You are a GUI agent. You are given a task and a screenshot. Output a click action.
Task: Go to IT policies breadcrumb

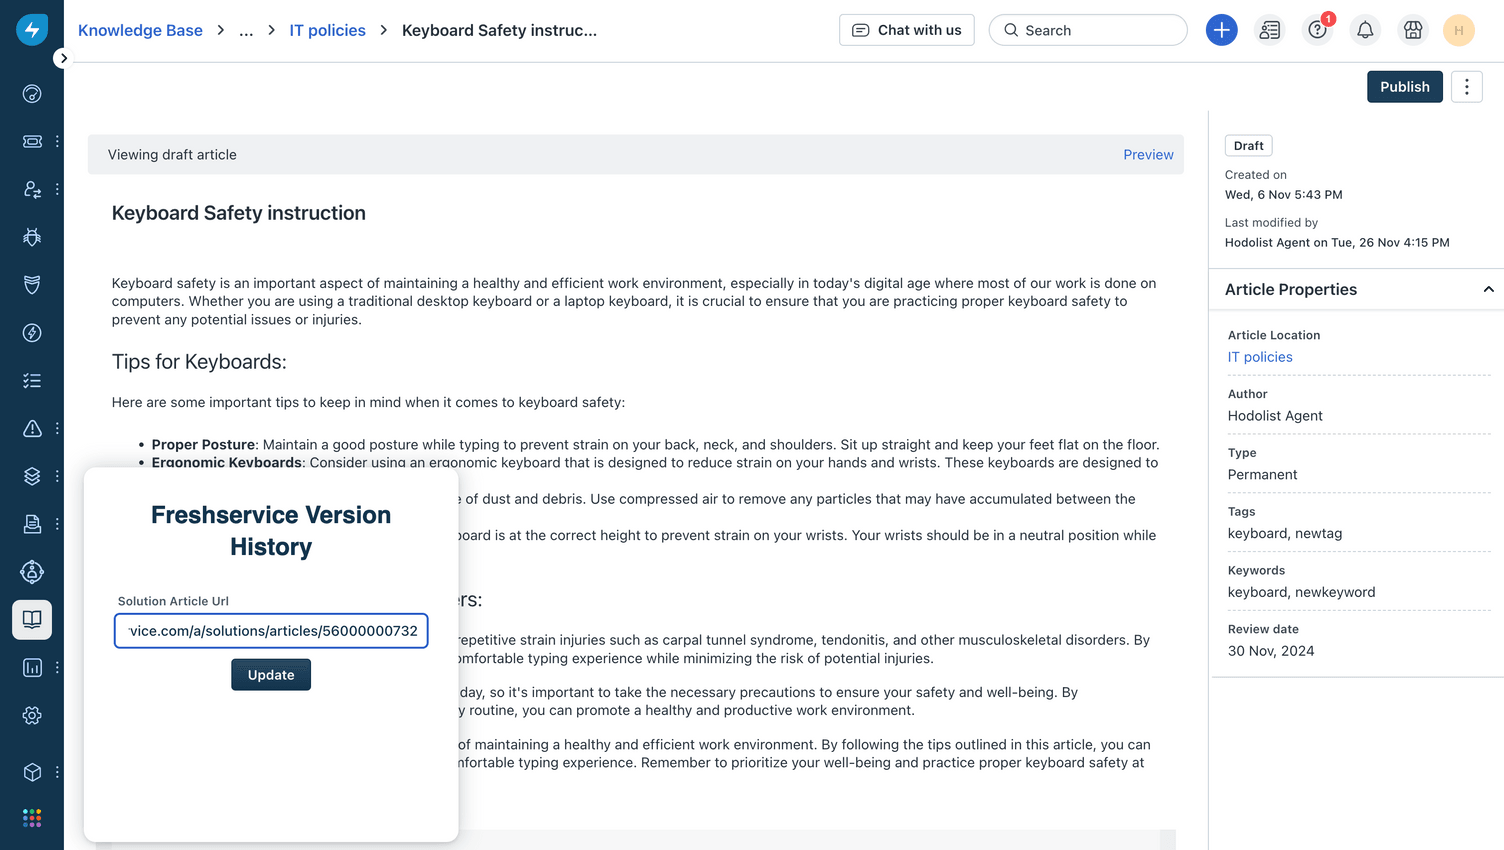pos(327,30)
